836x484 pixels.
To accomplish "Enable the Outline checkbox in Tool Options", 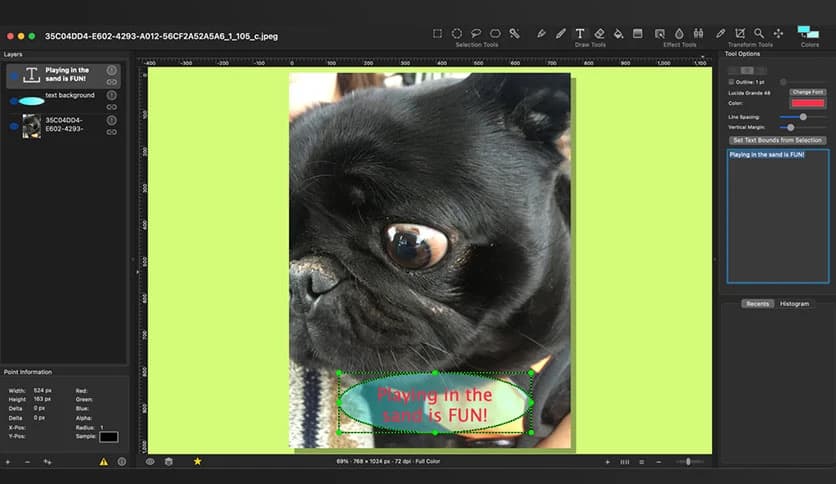I will coord(731,81).
